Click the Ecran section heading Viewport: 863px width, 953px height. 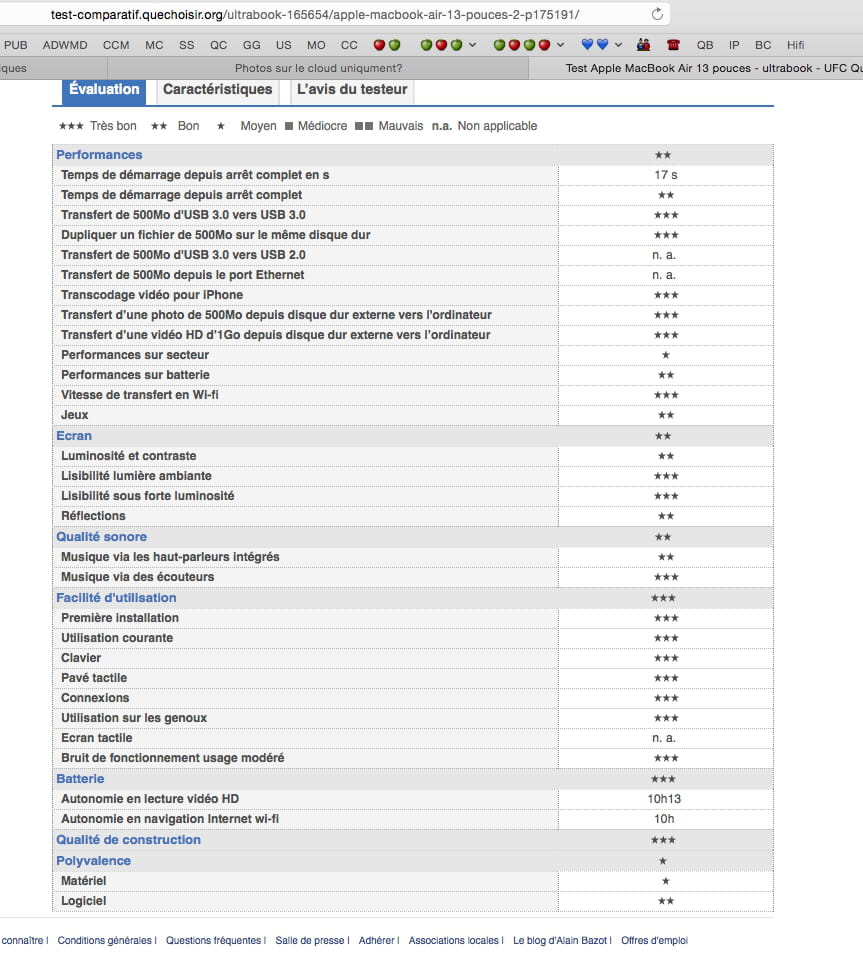point(74,436)
